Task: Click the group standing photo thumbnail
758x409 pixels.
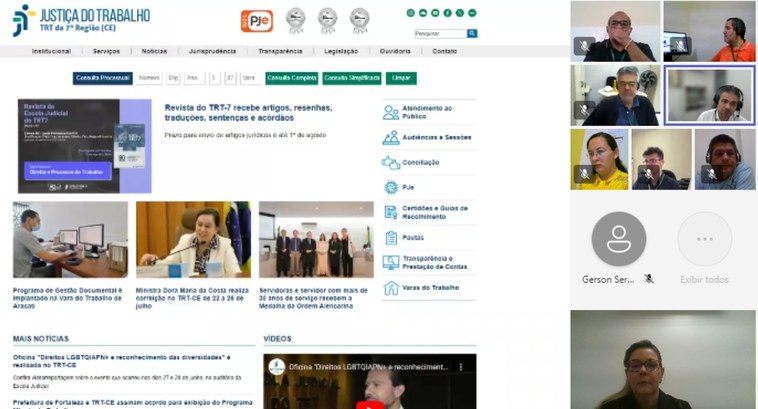Action: [x=316, y=240]
